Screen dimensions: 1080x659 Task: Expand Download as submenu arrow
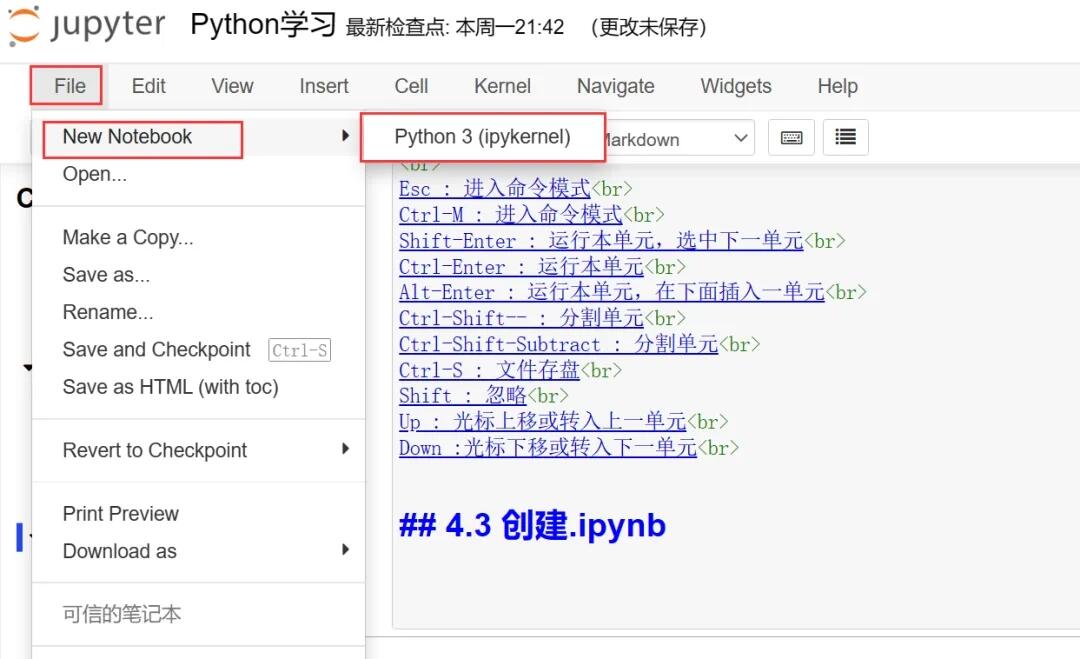(x=346, y=550)
